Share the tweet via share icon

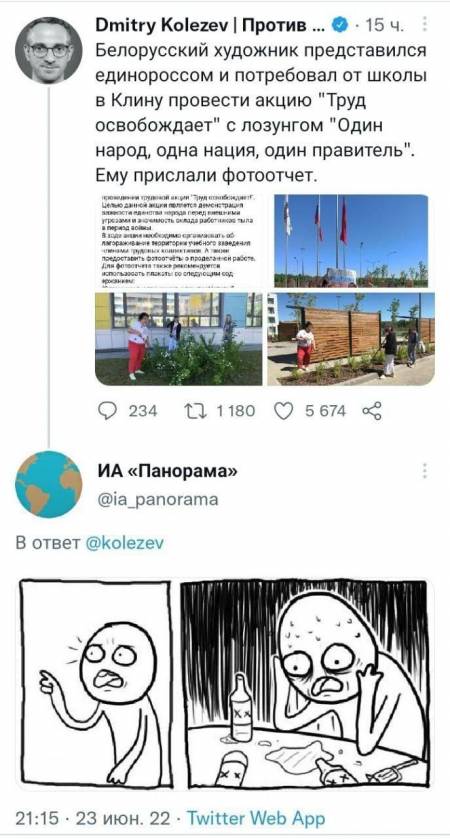(372, 411)
